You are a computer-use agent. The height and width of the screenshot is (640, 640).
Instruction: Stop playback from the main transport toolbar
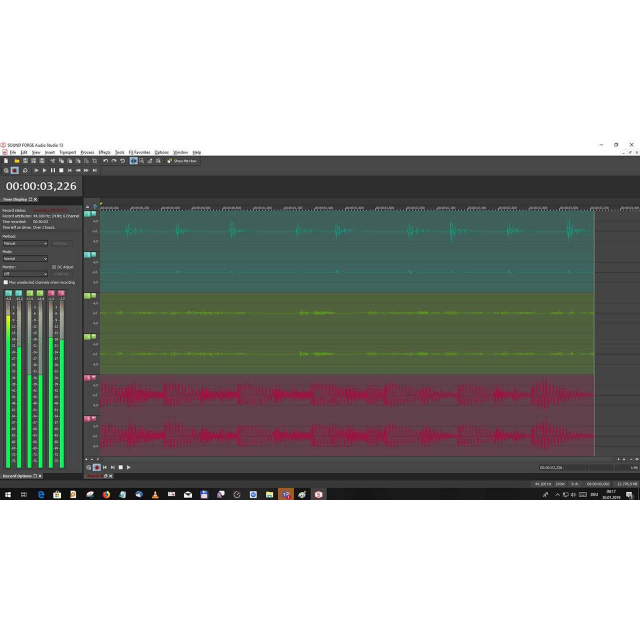(x=60, y=171)
